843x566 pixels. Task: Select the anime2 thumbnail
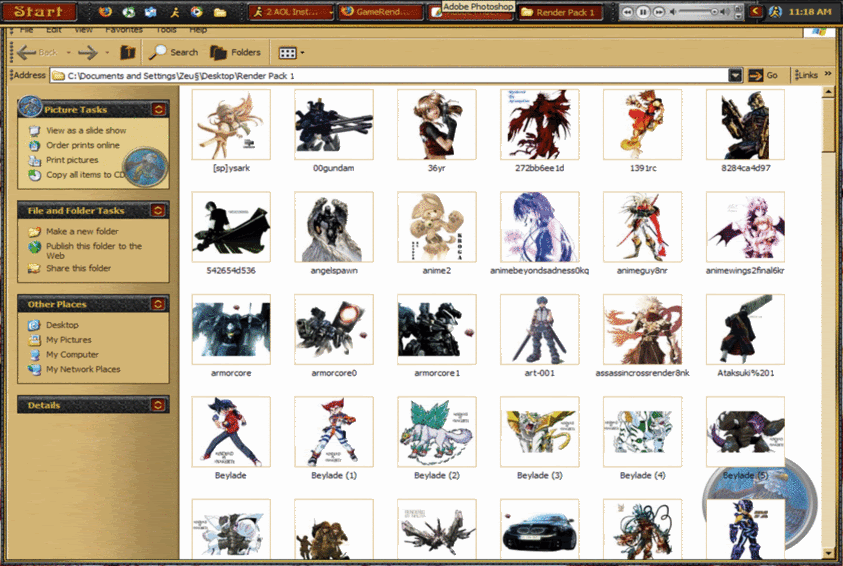[437, 227]
